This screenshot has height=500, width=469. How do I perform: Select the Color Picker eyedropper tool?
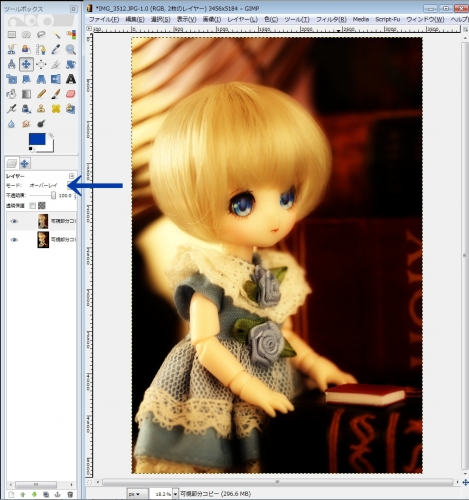pos(56,49)
